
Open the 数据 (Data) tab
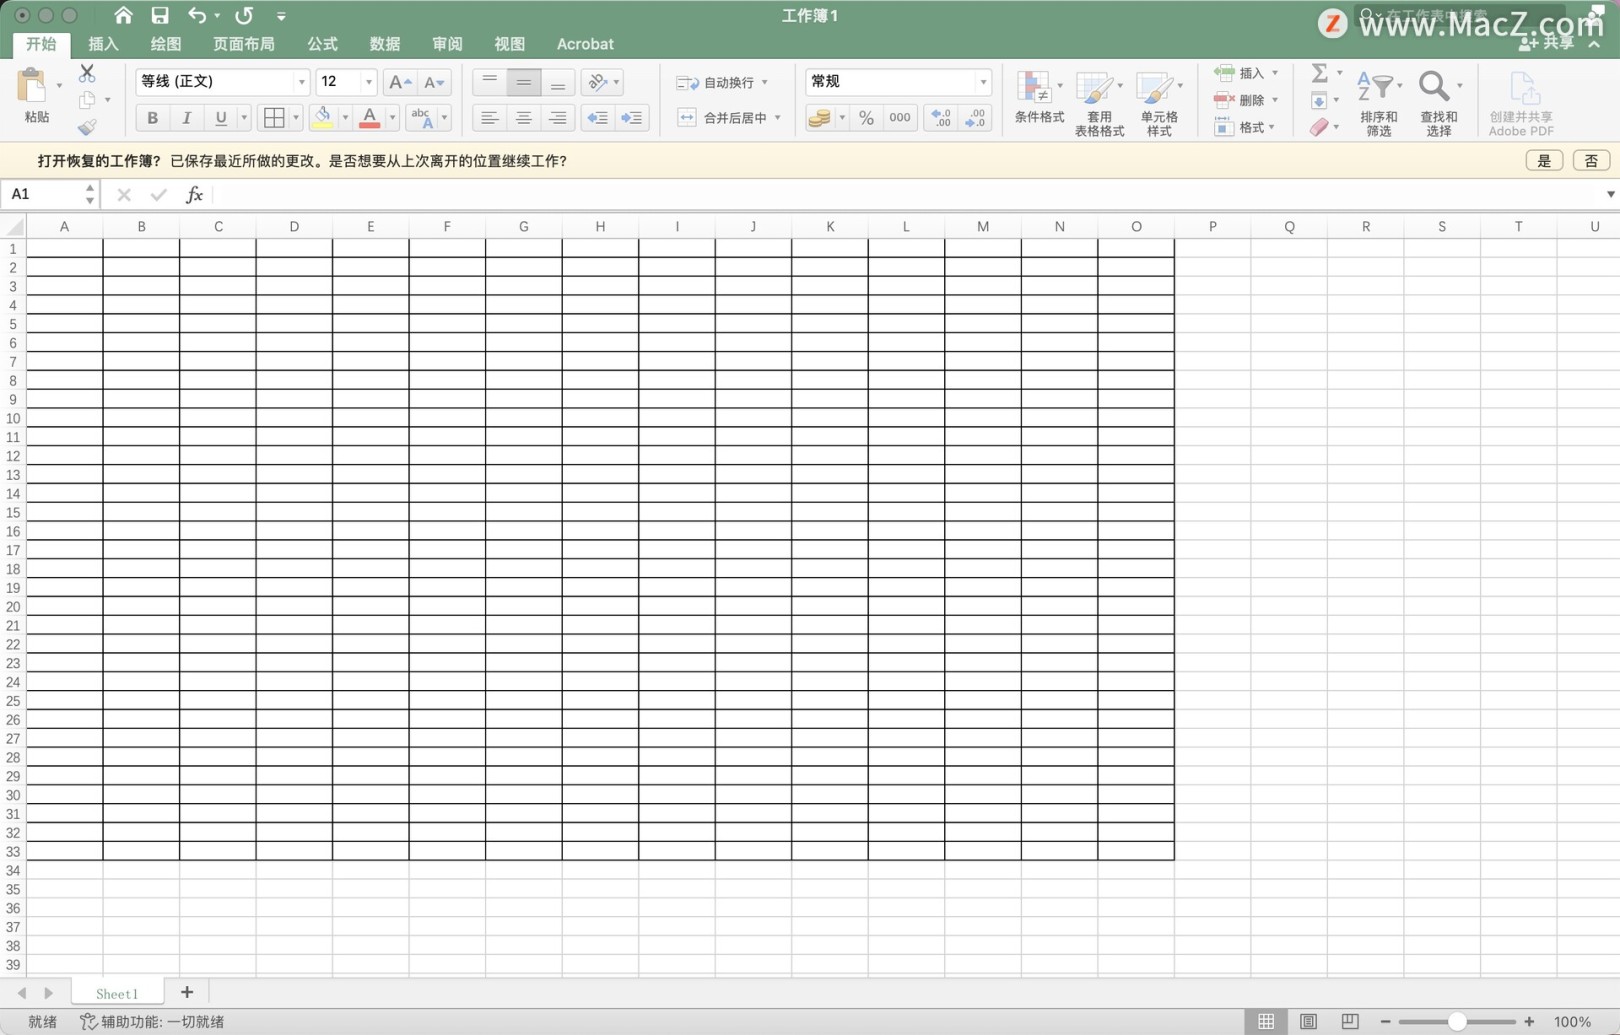point(385,44)
